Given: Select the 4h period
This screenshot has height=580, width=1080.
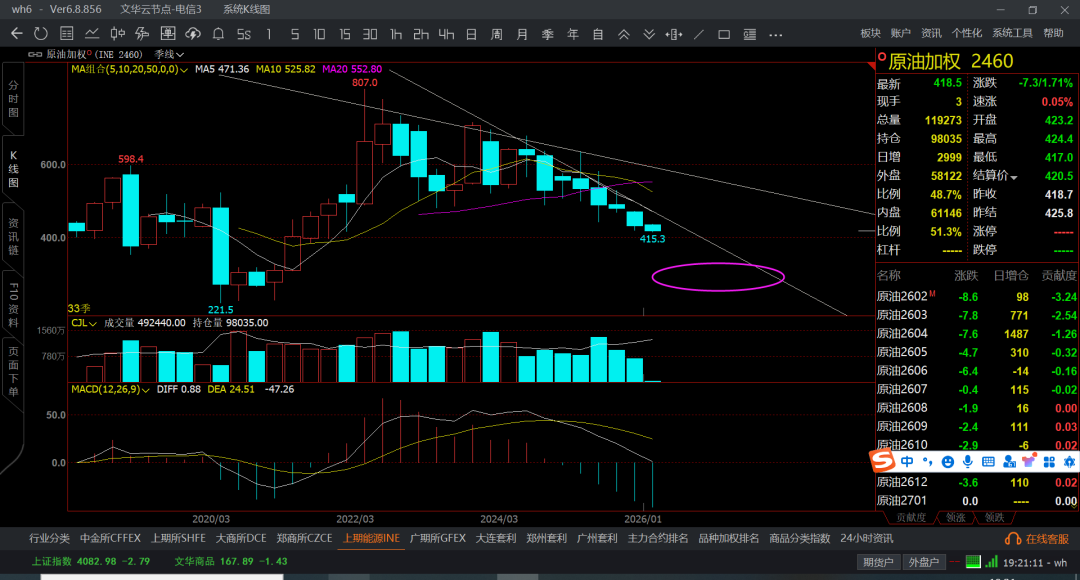Looking at the screenshot, I should pyautogui.click(x=446, y=34).
